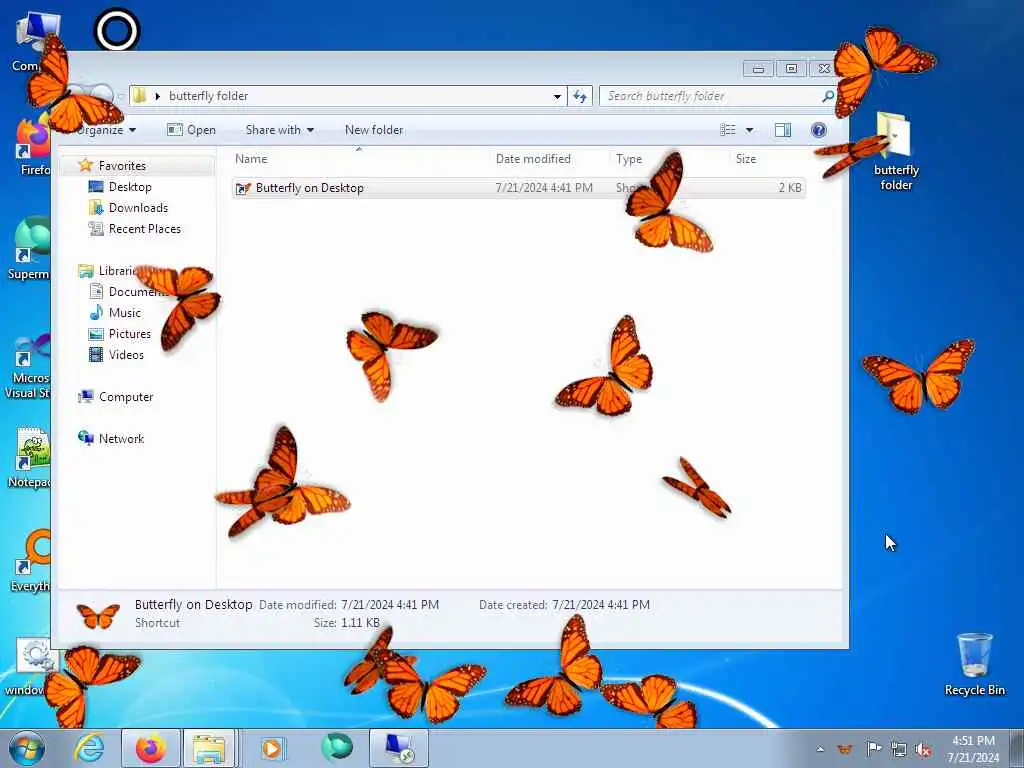
Task: Click the Open toolbar button
Action: click(x=191, y=130)
